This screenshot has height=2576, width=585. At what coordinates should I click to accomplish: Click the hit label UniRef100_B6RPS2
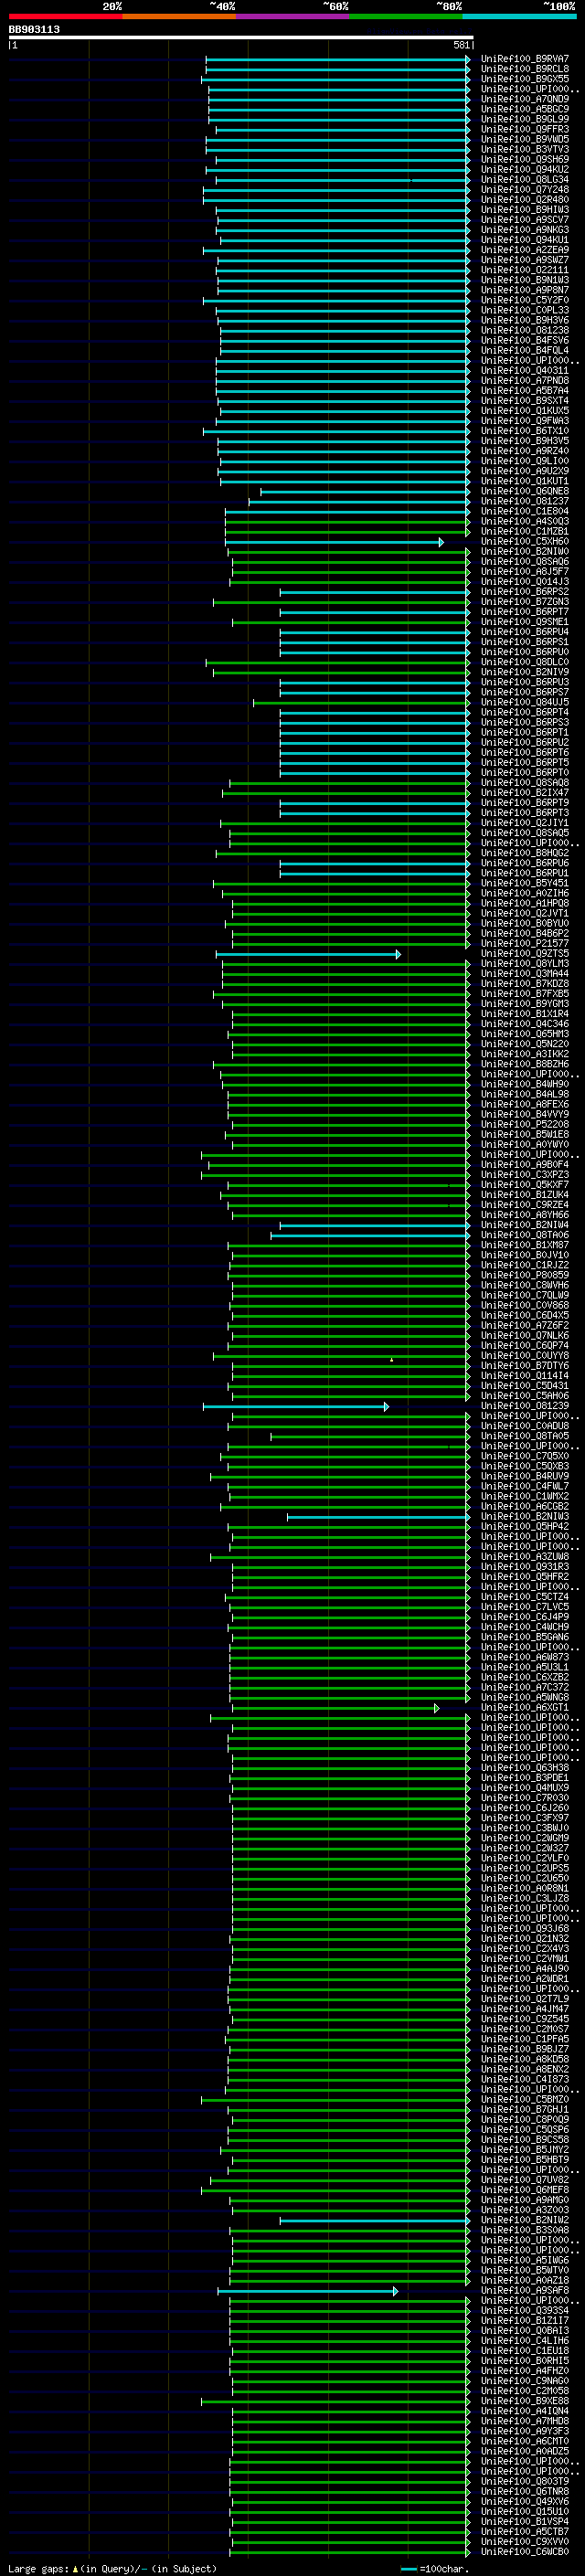(x=525, y=592)
